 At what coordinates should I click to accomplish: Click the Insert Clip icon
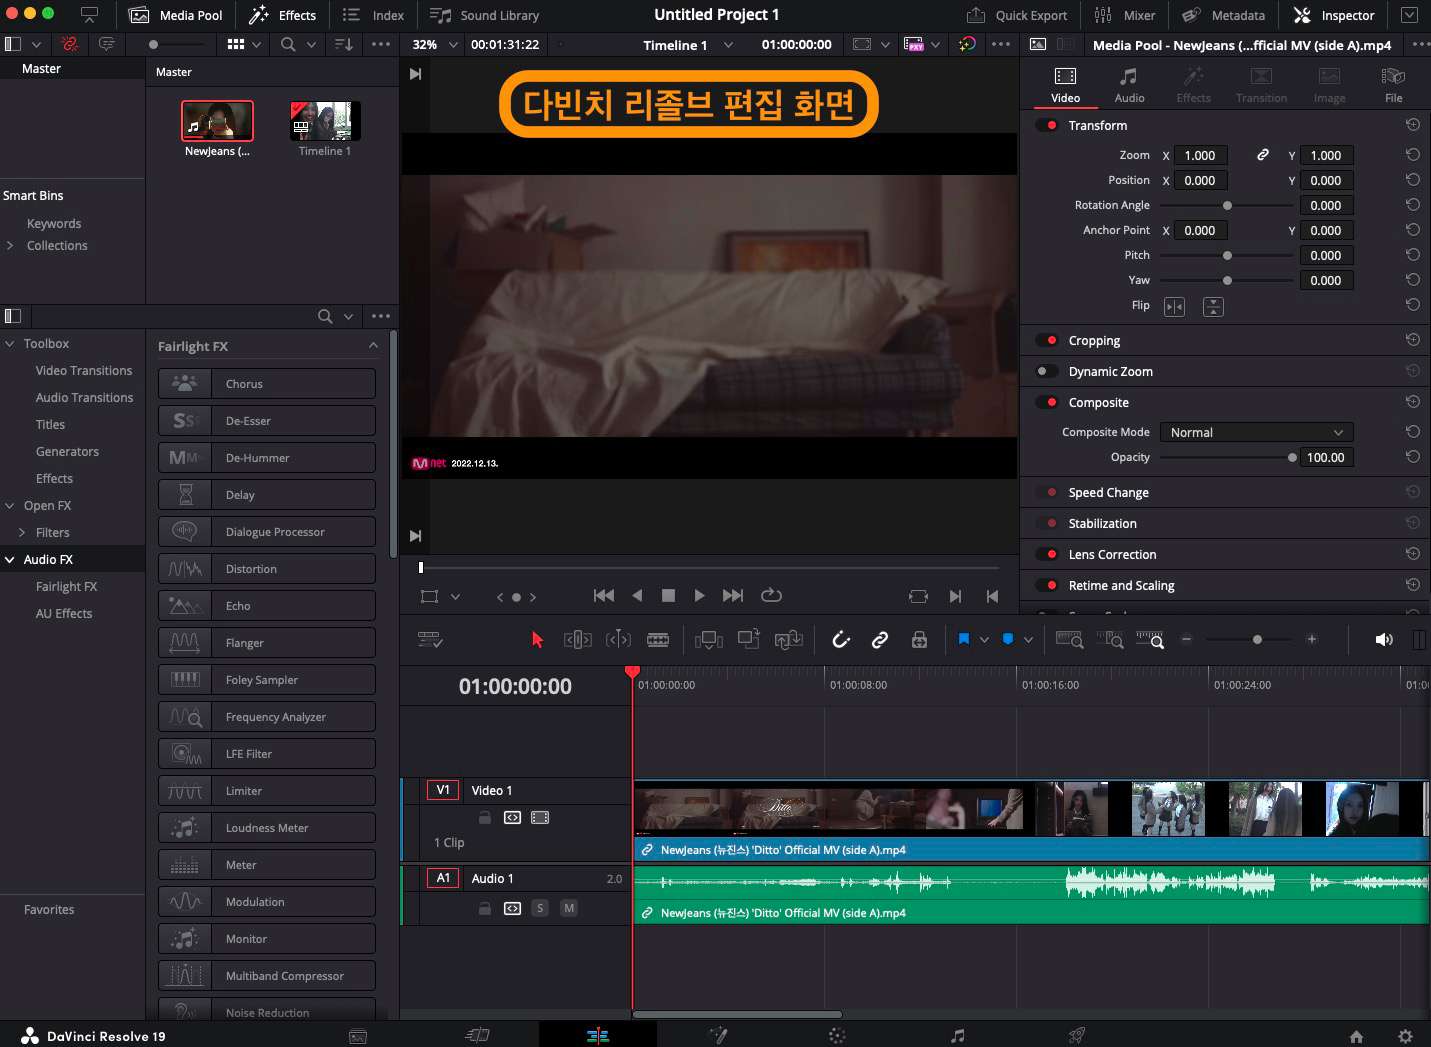tap(709, 640)
